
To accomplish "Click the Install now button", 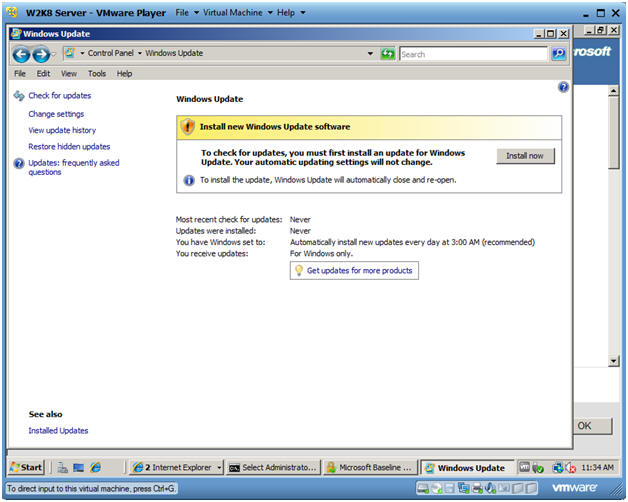I will coord(525,156).
